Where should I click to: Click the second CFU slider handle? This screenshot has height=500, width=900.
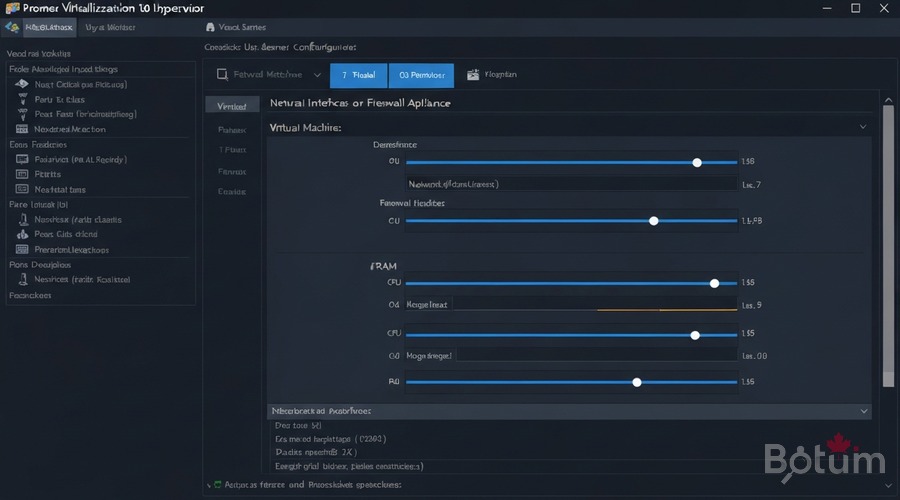pyautogui.click(x=695, y=335)
